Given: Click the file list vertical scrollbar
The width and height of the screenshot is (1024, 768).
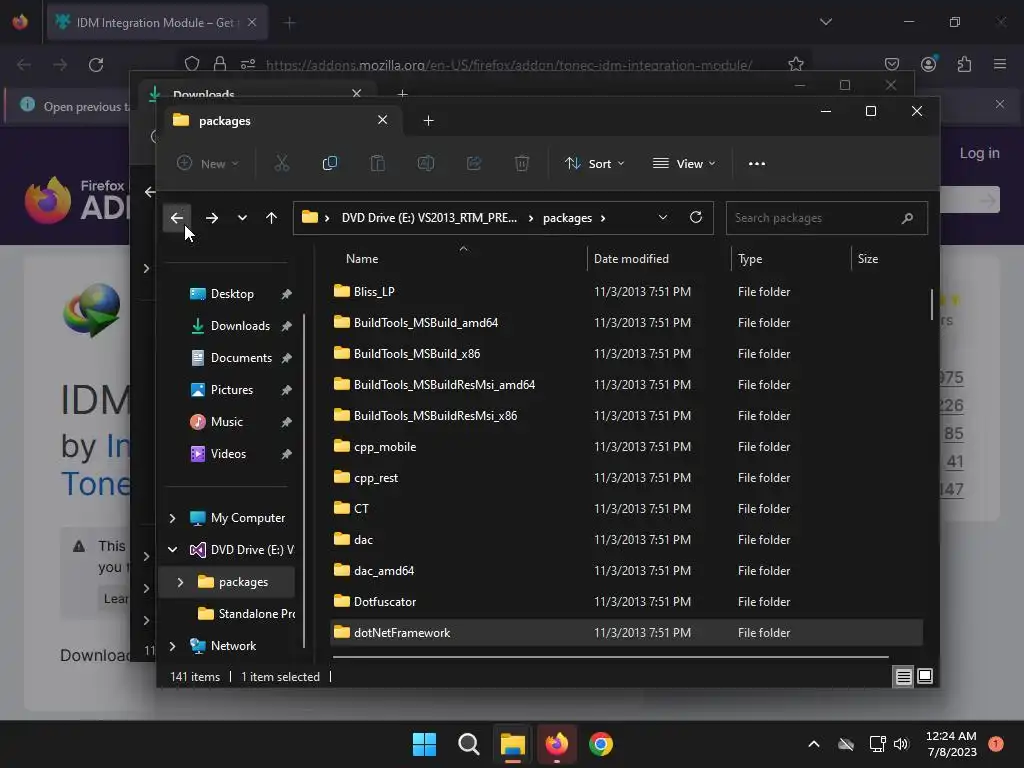Looking at the screenshot, I should tap(932, 304).
